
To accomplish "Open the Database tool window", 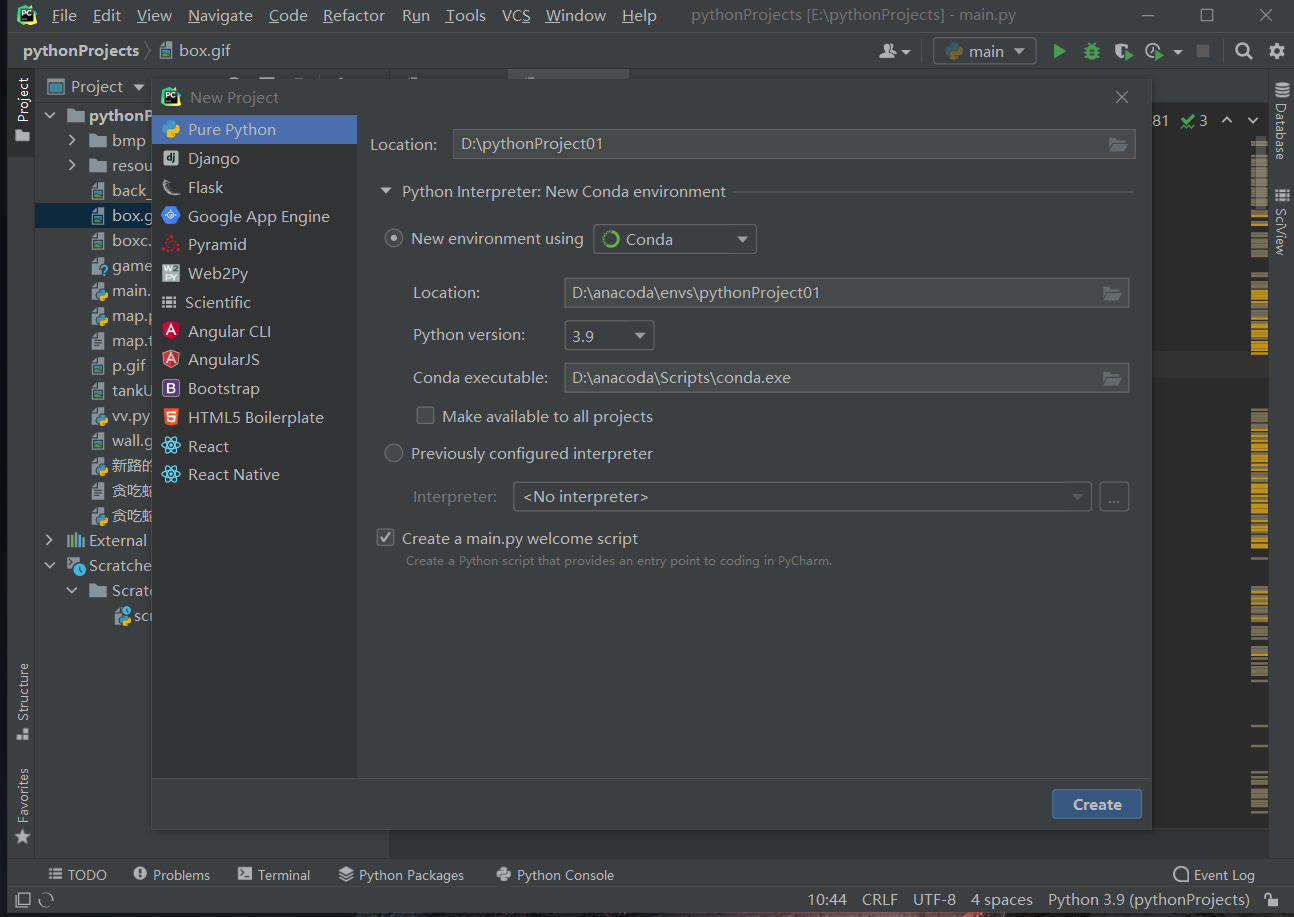I will pyautogui.click(x=1280, y=121).
